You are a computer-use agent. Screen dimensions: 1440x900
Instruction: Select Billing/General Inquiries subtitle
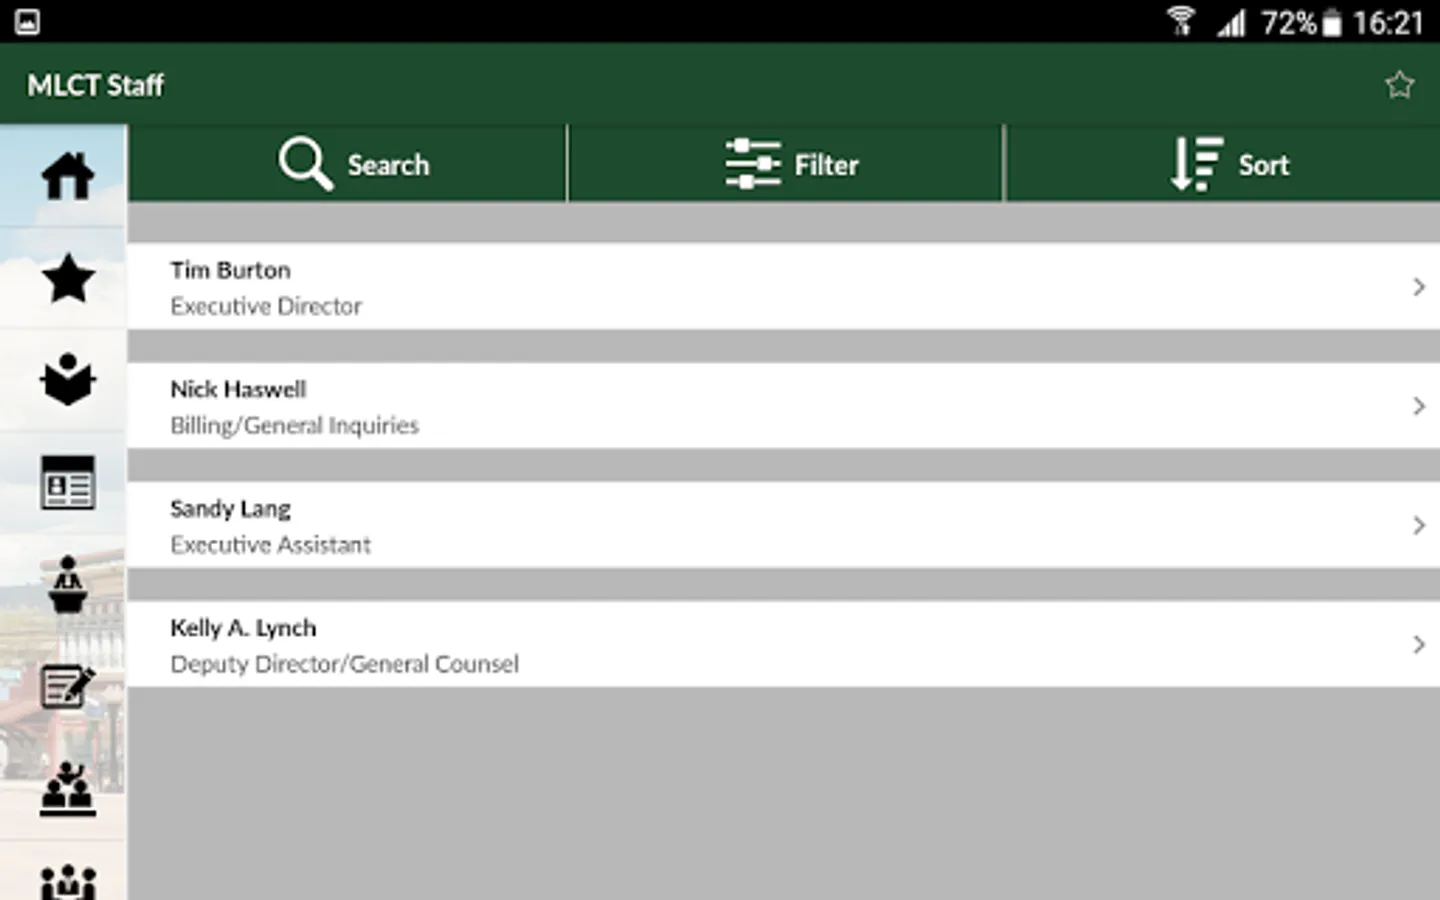(x=294, y=425)
